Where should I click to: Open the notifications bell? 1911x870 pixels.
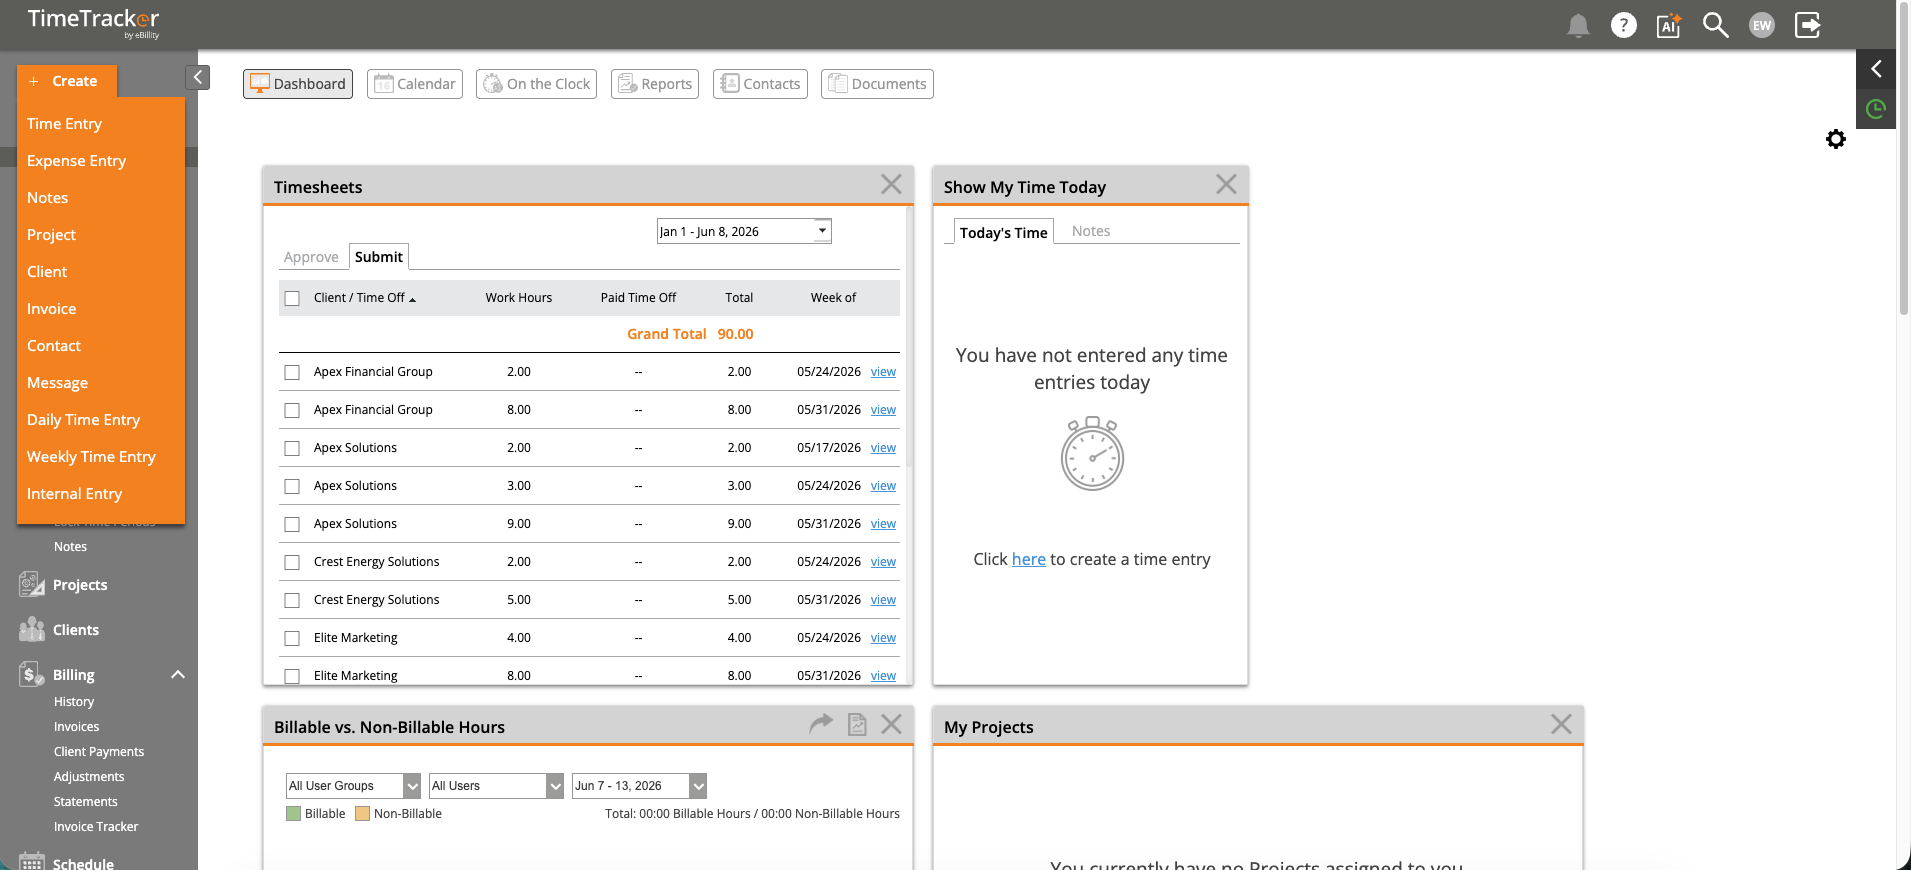pos(1578,26)
